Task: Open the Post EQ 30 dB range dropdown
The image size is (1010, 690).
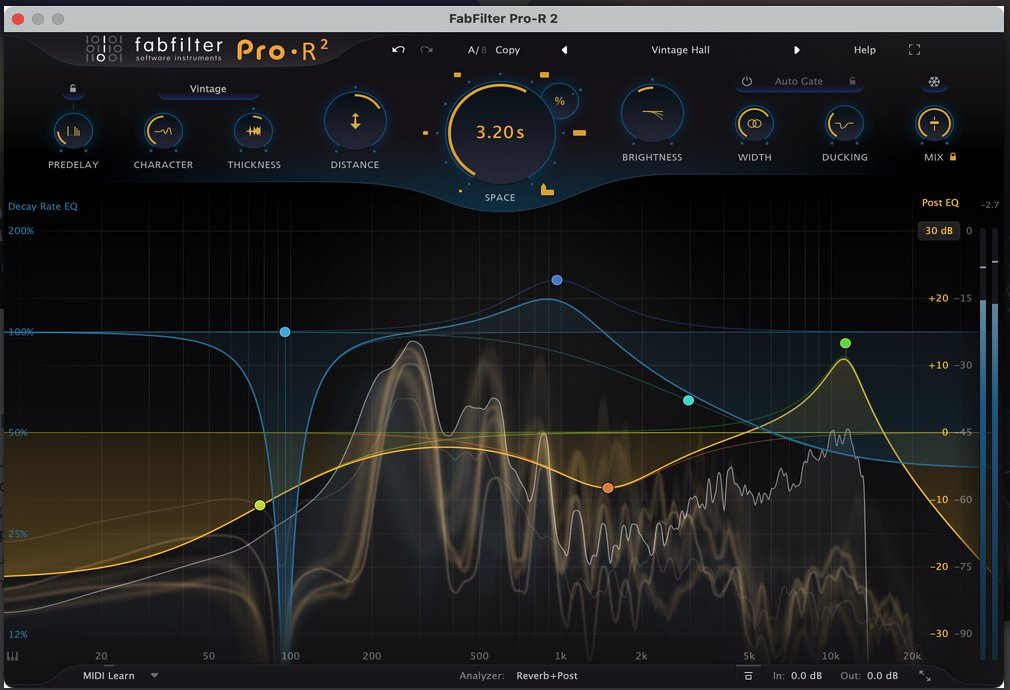Action: (939, 231)
